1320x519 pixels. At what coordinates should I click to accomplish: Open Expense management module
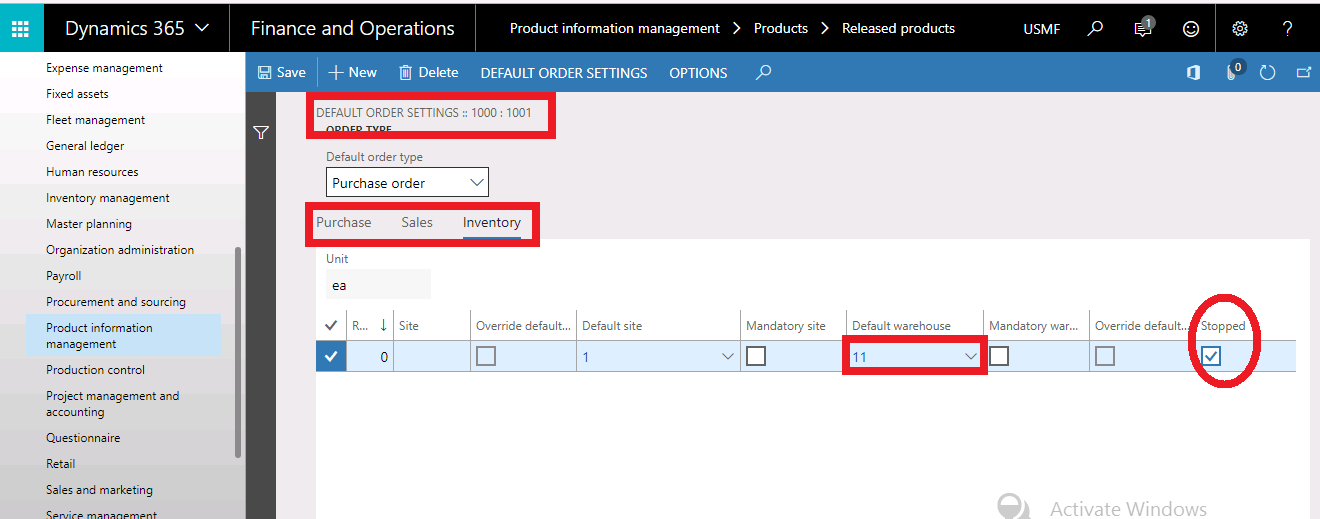pos(104,68)
